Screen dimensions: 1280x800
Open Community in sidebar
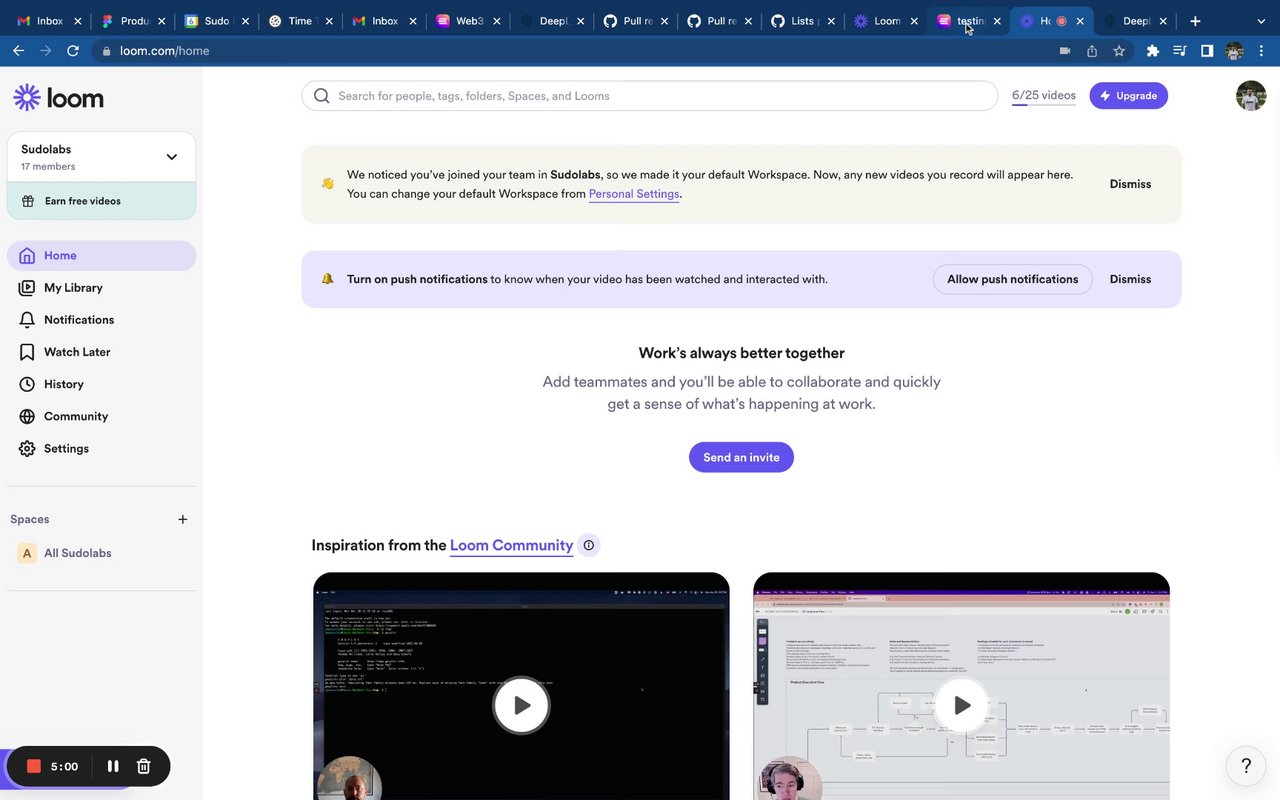coord(101,416)
